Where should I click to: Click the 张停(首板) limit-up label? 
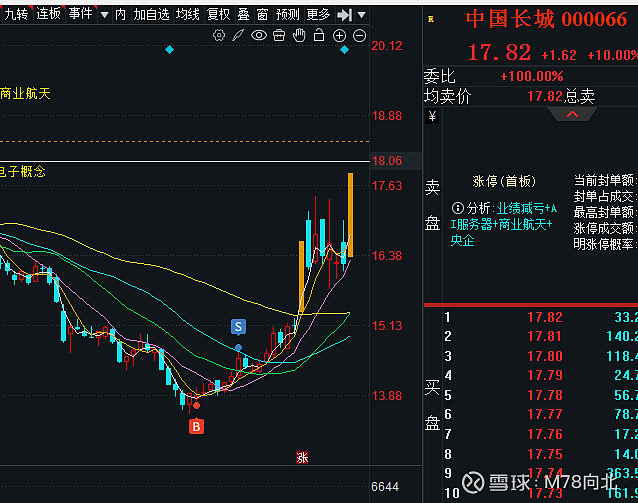click(x=504, y=181)
